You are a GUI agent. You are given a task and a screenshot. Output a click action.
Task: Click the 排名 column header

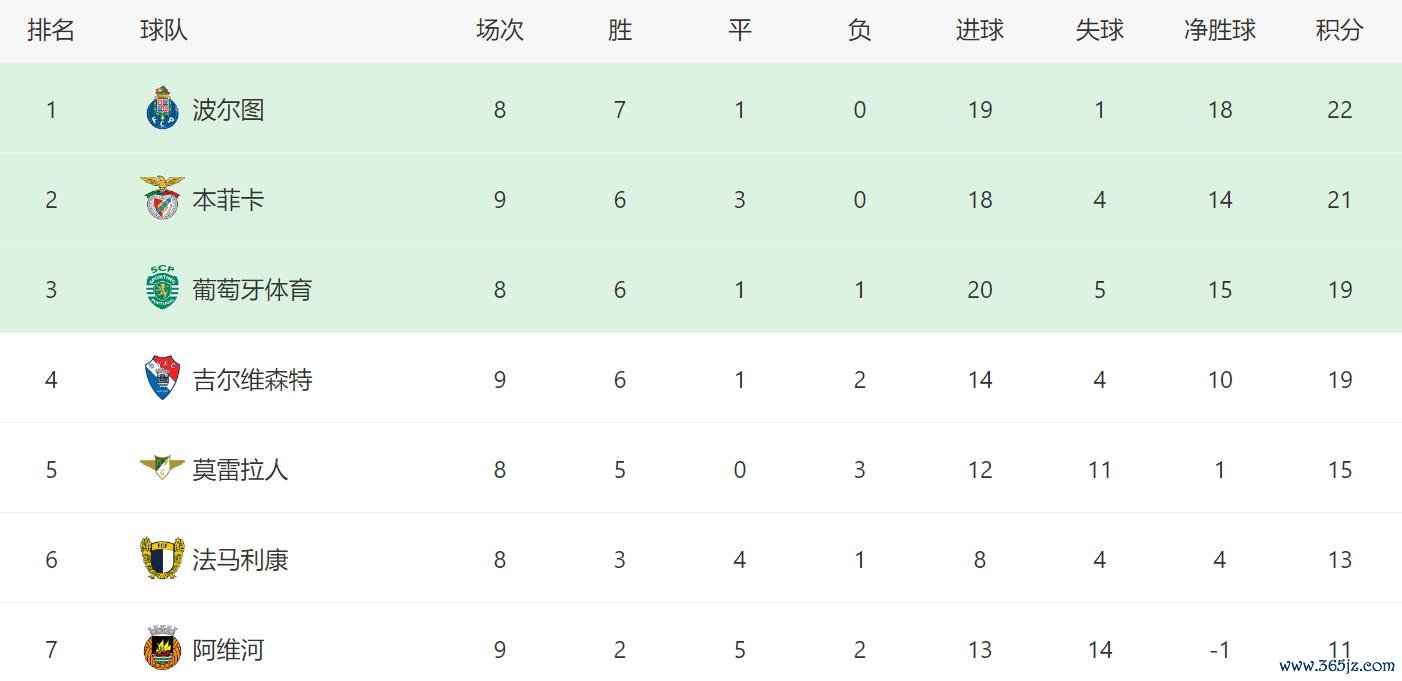[51, 31]
